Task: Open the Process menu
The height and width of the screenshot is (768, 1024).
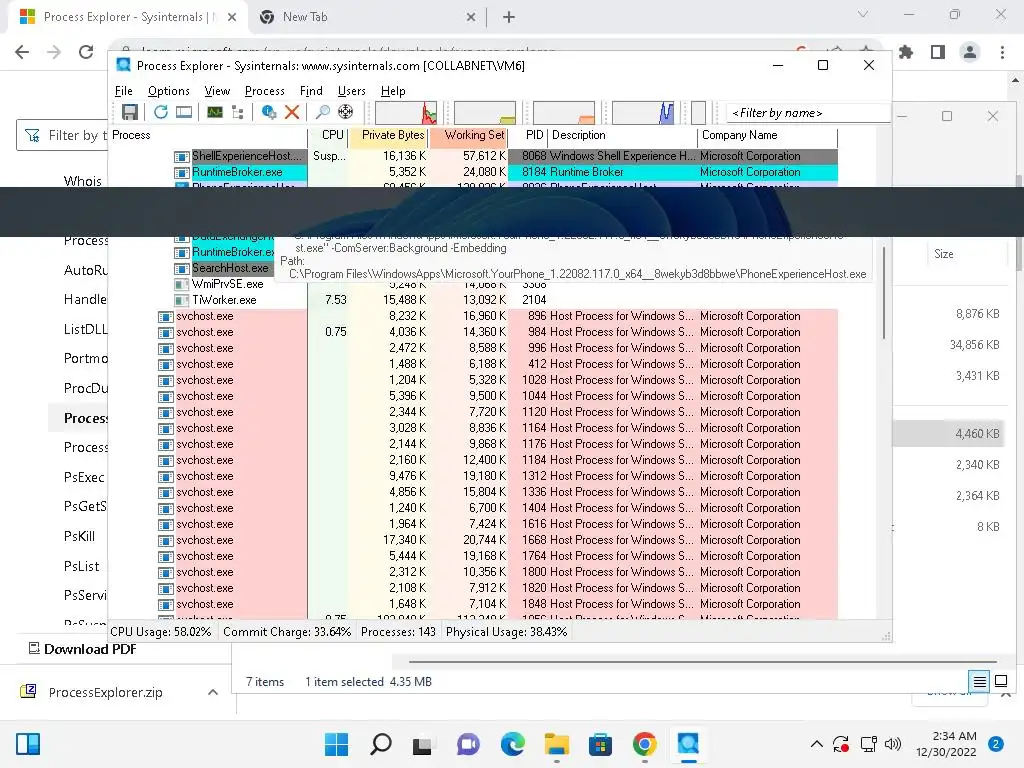Action: (x=264, y=91)
